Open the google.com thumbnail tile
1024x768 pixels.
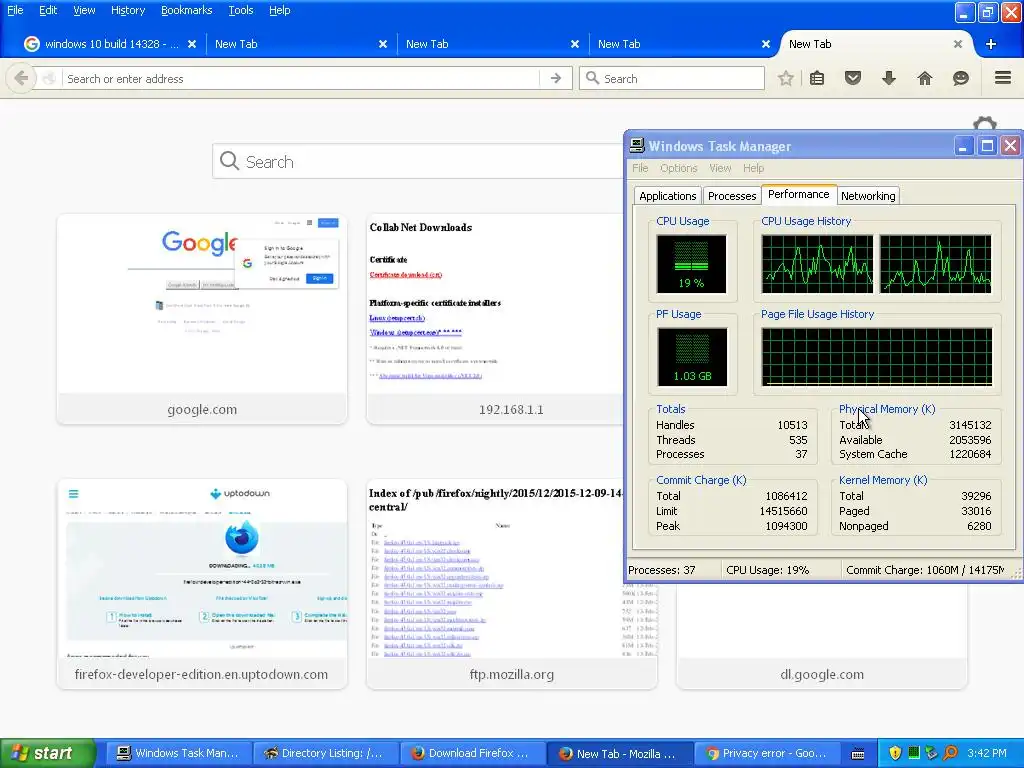(202, 319)
